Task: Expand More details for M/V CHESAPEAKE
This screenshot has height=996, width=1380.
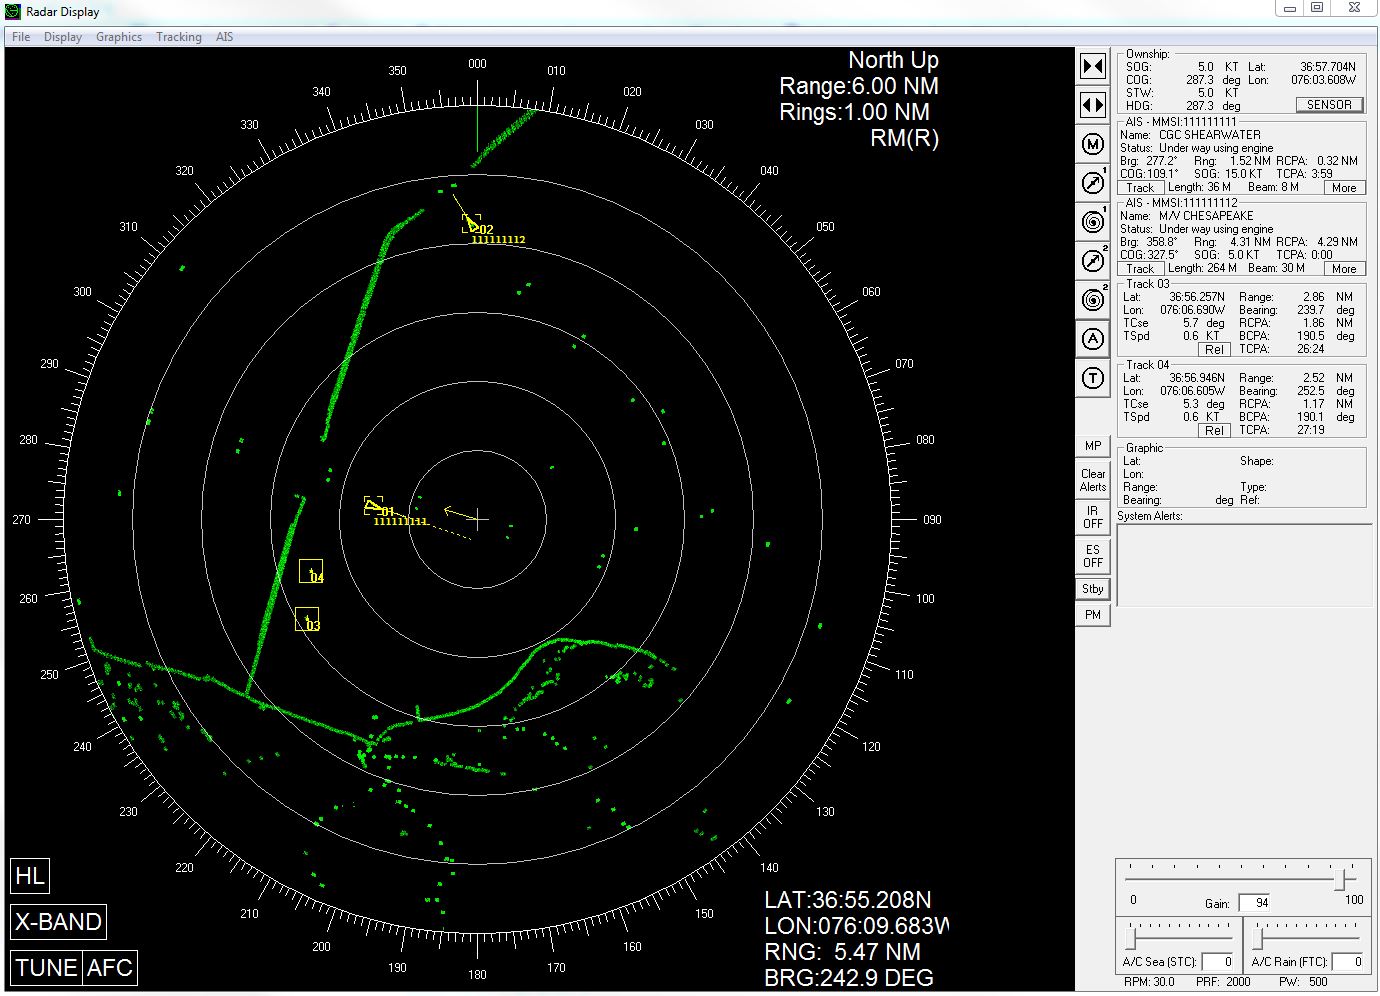Action: (1344, 269)
